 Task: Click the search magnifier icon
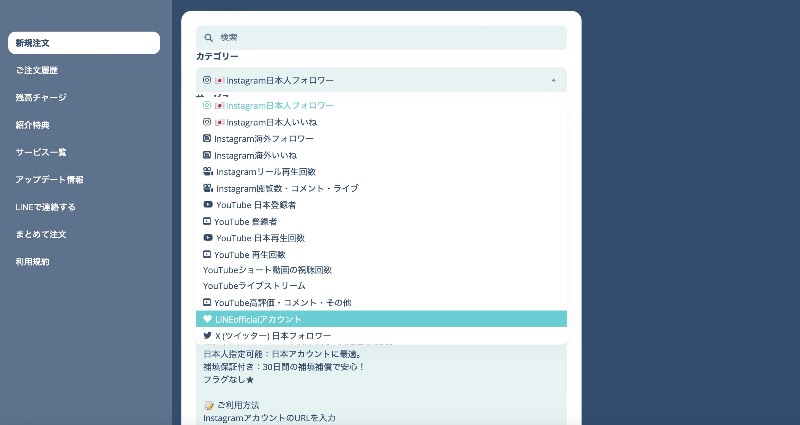click(208, 38)
